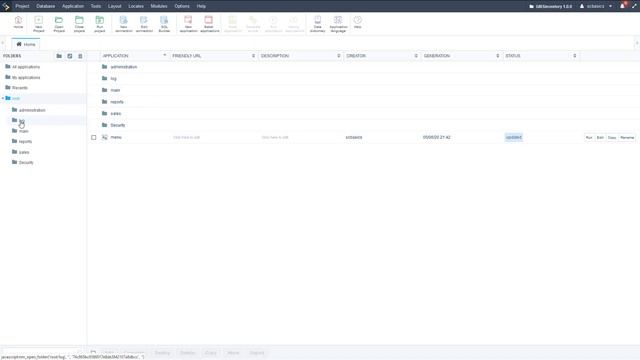Open the user account dropdown
The height and width of the screenshot is (360, 640).
(596, 6)
